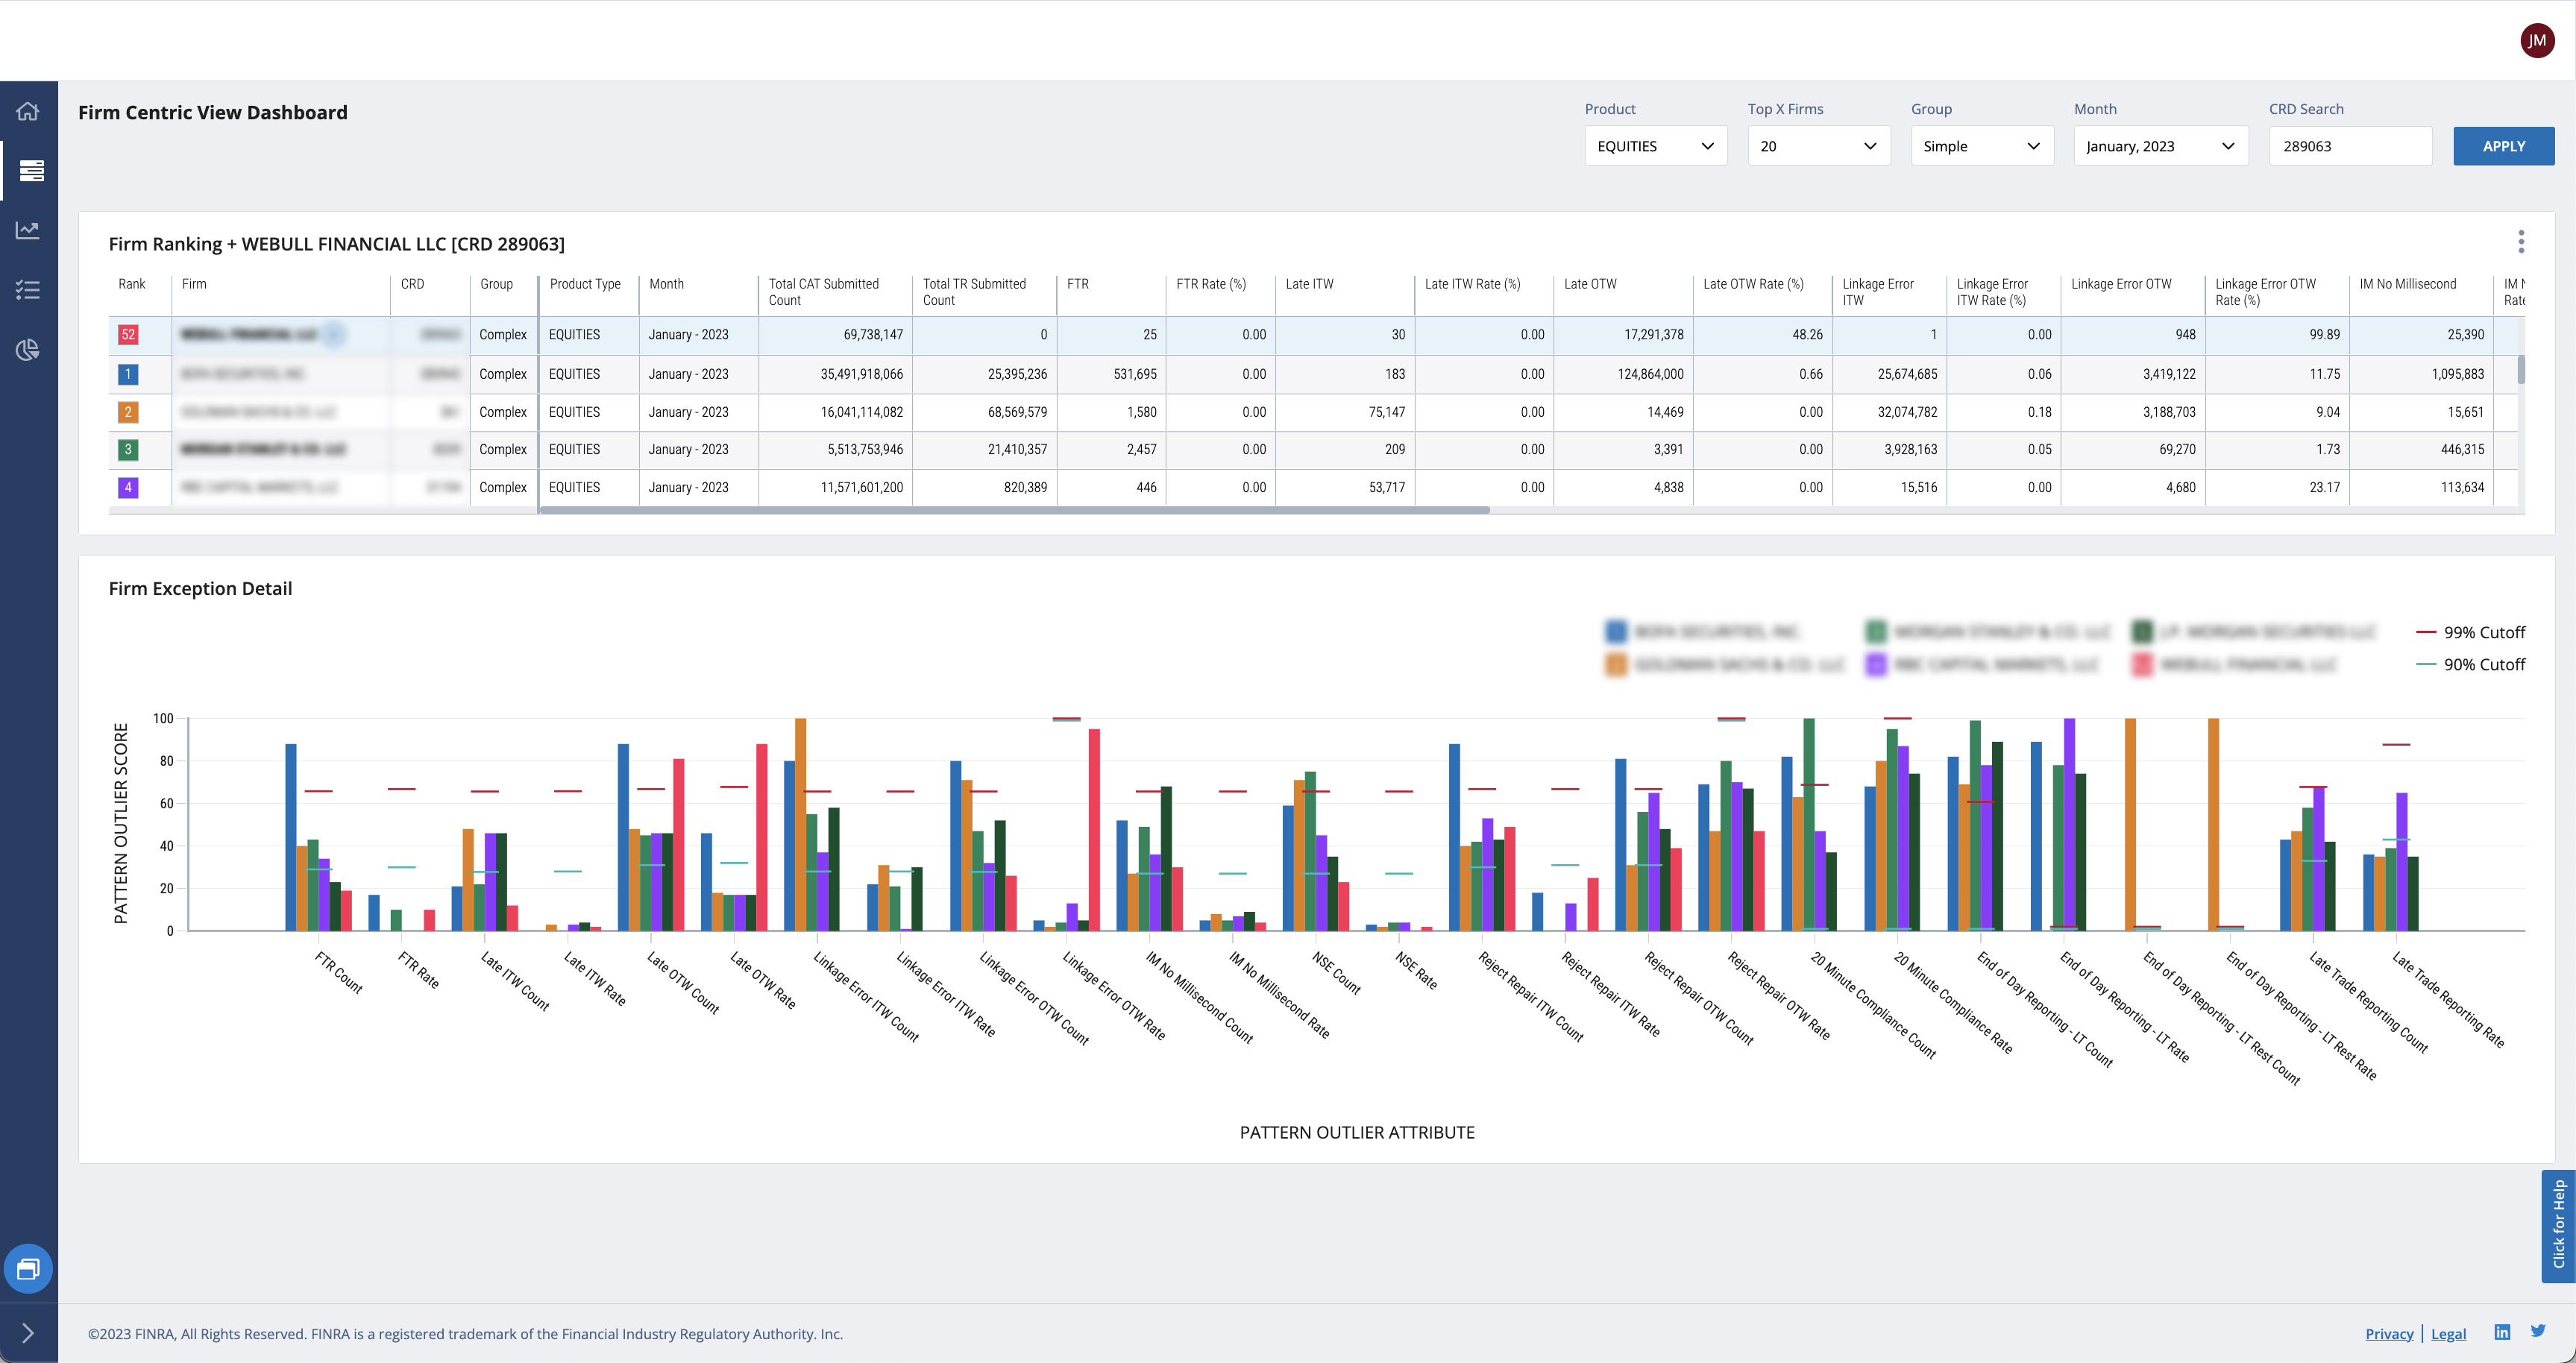
Task: Sort by the FTR Rate (%) header
Action: (1211, 284)
